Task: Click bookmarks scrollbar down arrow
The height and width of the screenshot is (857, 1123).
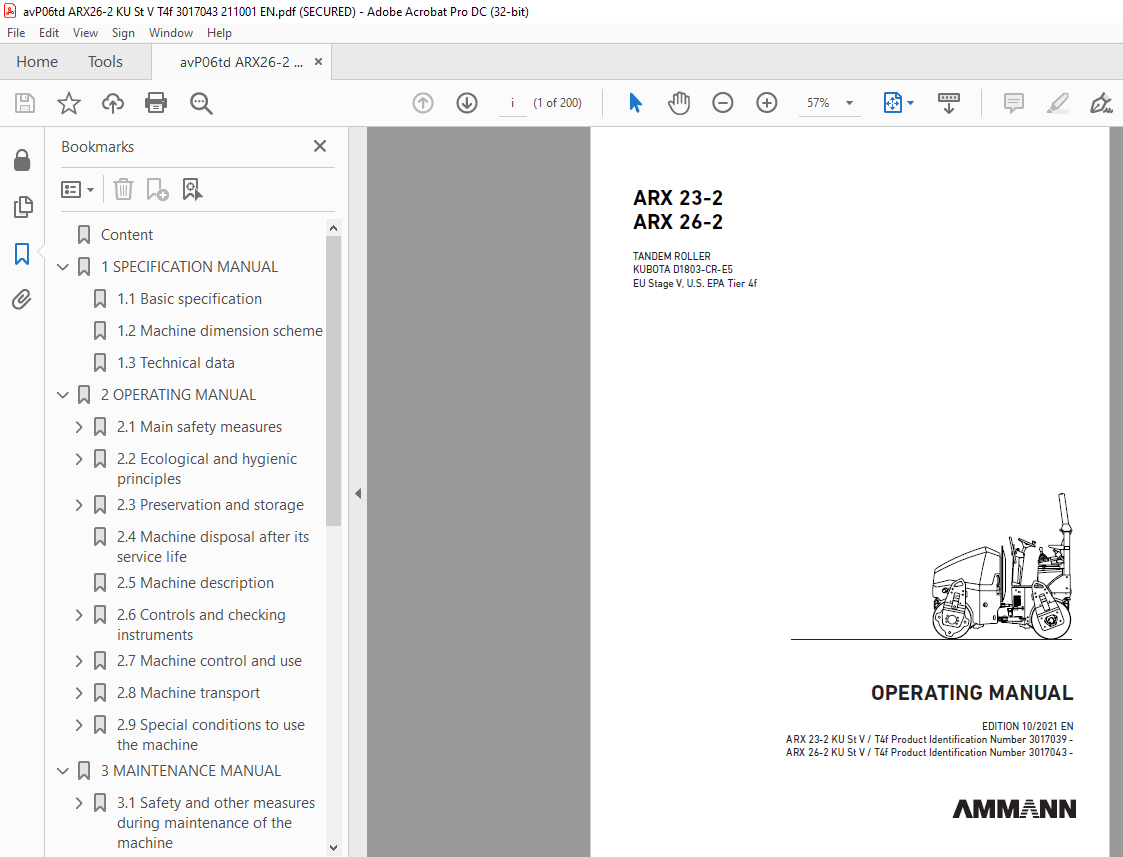Action: click(x=333, y=848)
